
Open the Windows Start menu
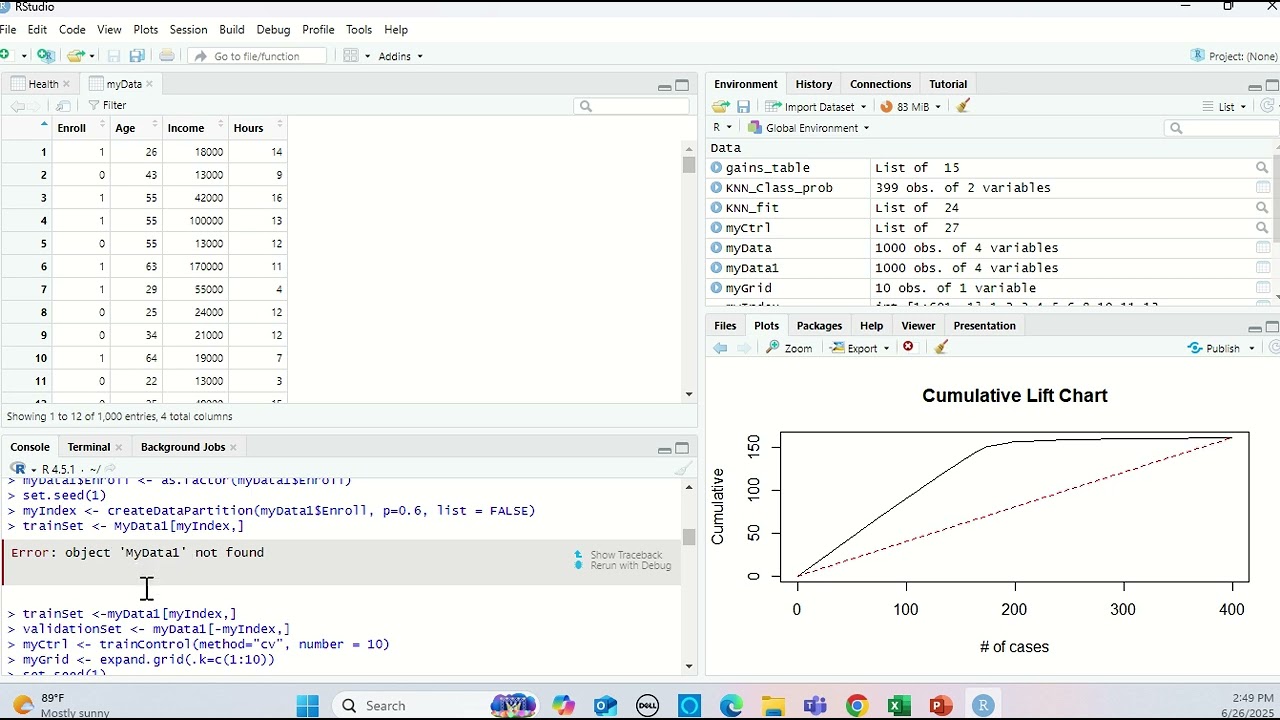[x=307, y=706]
